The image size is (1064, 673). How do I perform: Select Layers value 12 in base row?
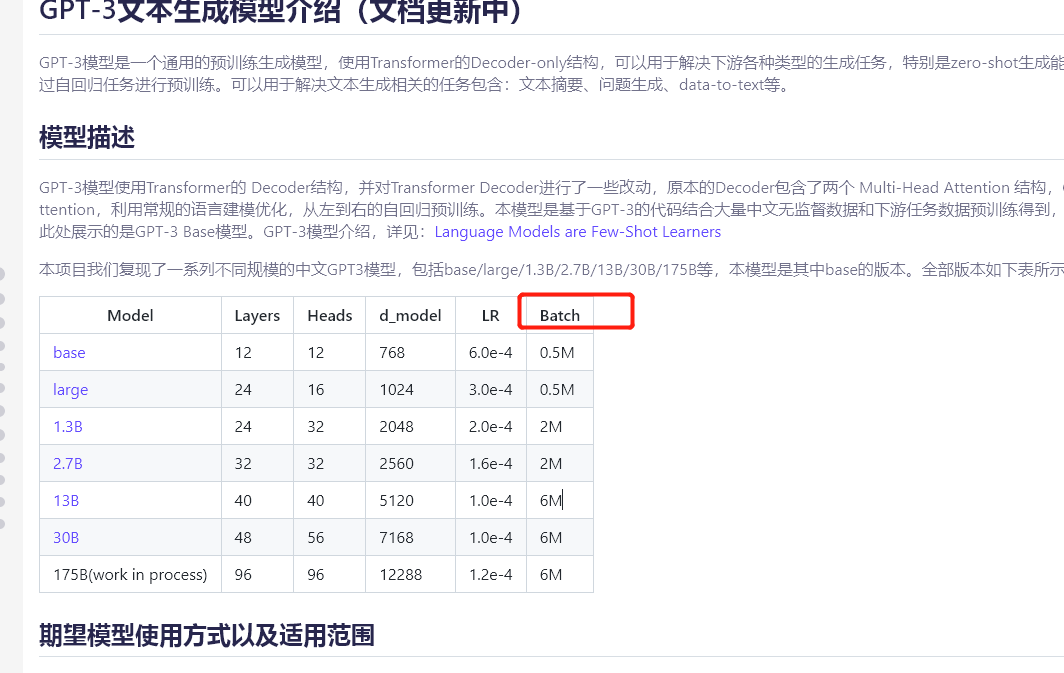pyautogui.click(x=243, y=353)
